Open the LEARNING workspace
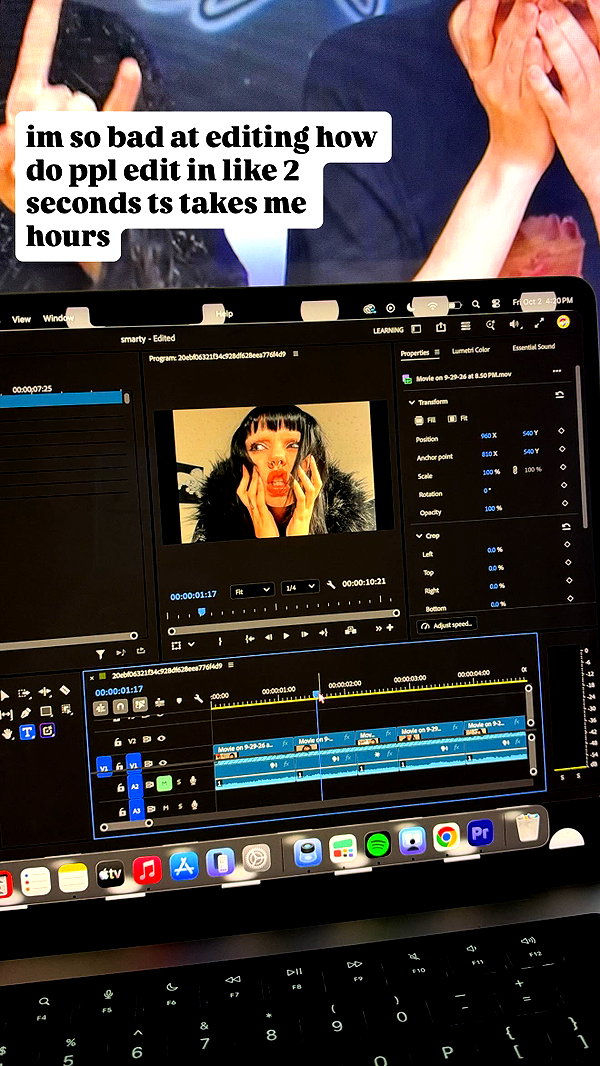Viewport: 600px width, 1066px height. 388,330
